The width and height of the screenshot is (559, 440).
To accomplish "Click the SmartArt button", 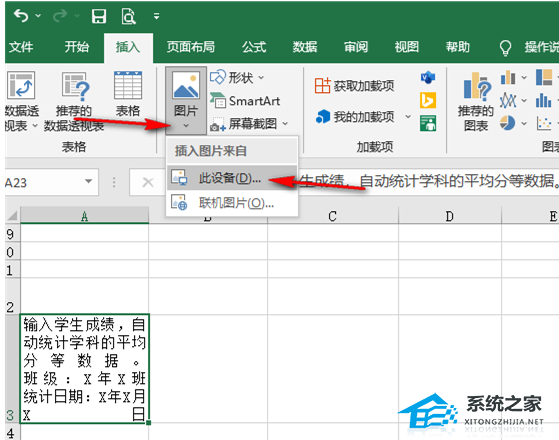I will (245, 101).
